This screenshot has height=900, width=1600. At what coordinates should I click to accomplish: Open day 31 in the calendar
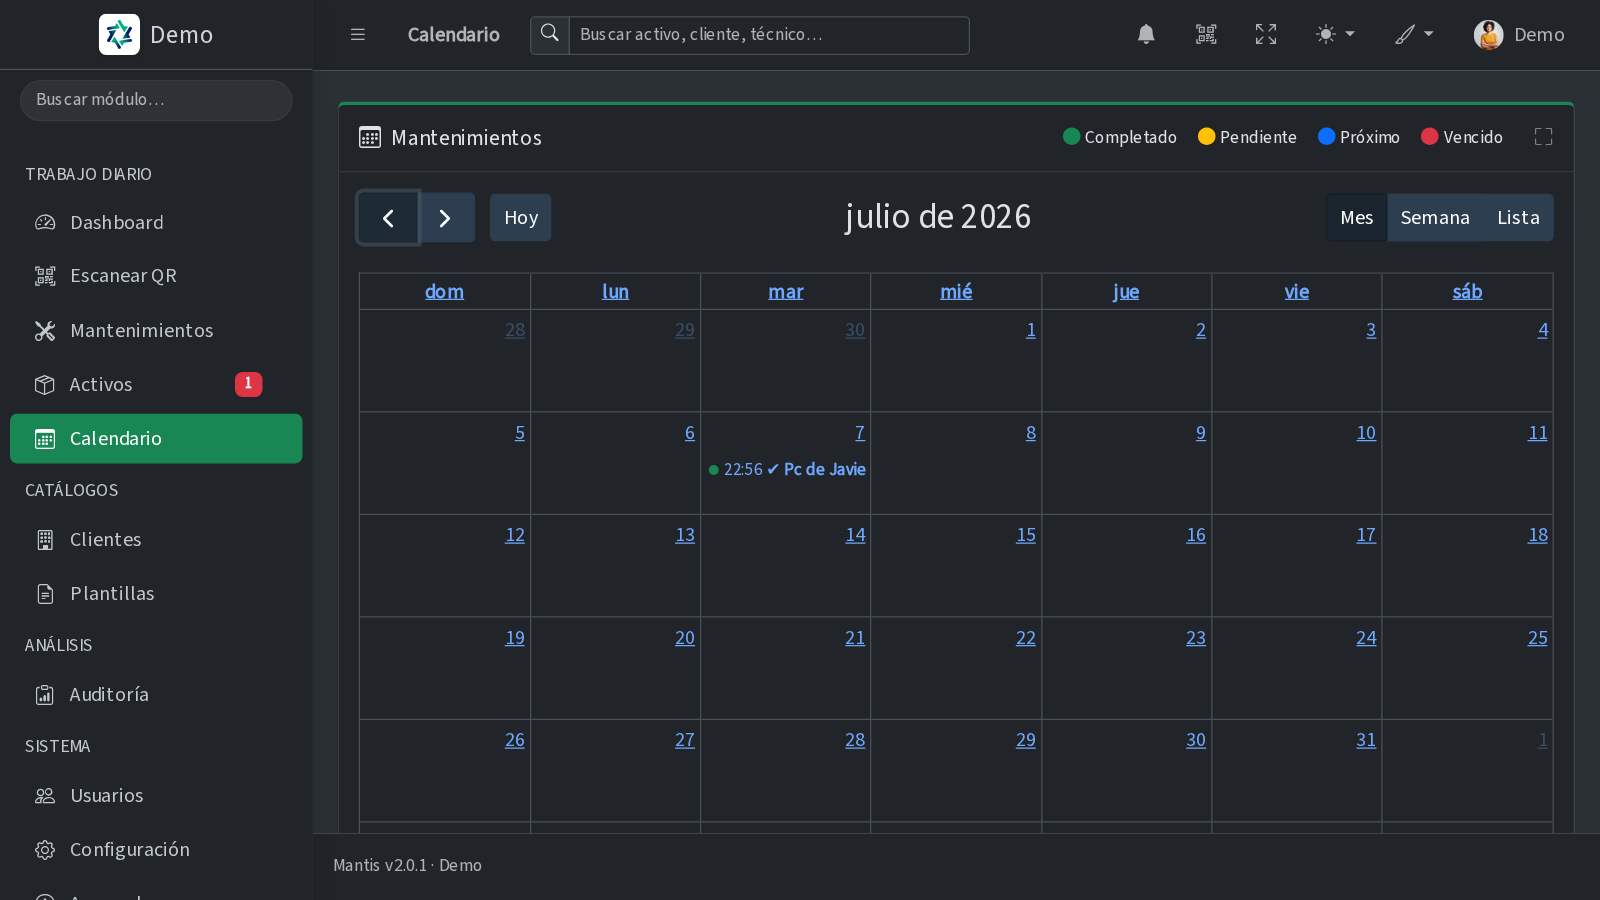click(1366, 740)
